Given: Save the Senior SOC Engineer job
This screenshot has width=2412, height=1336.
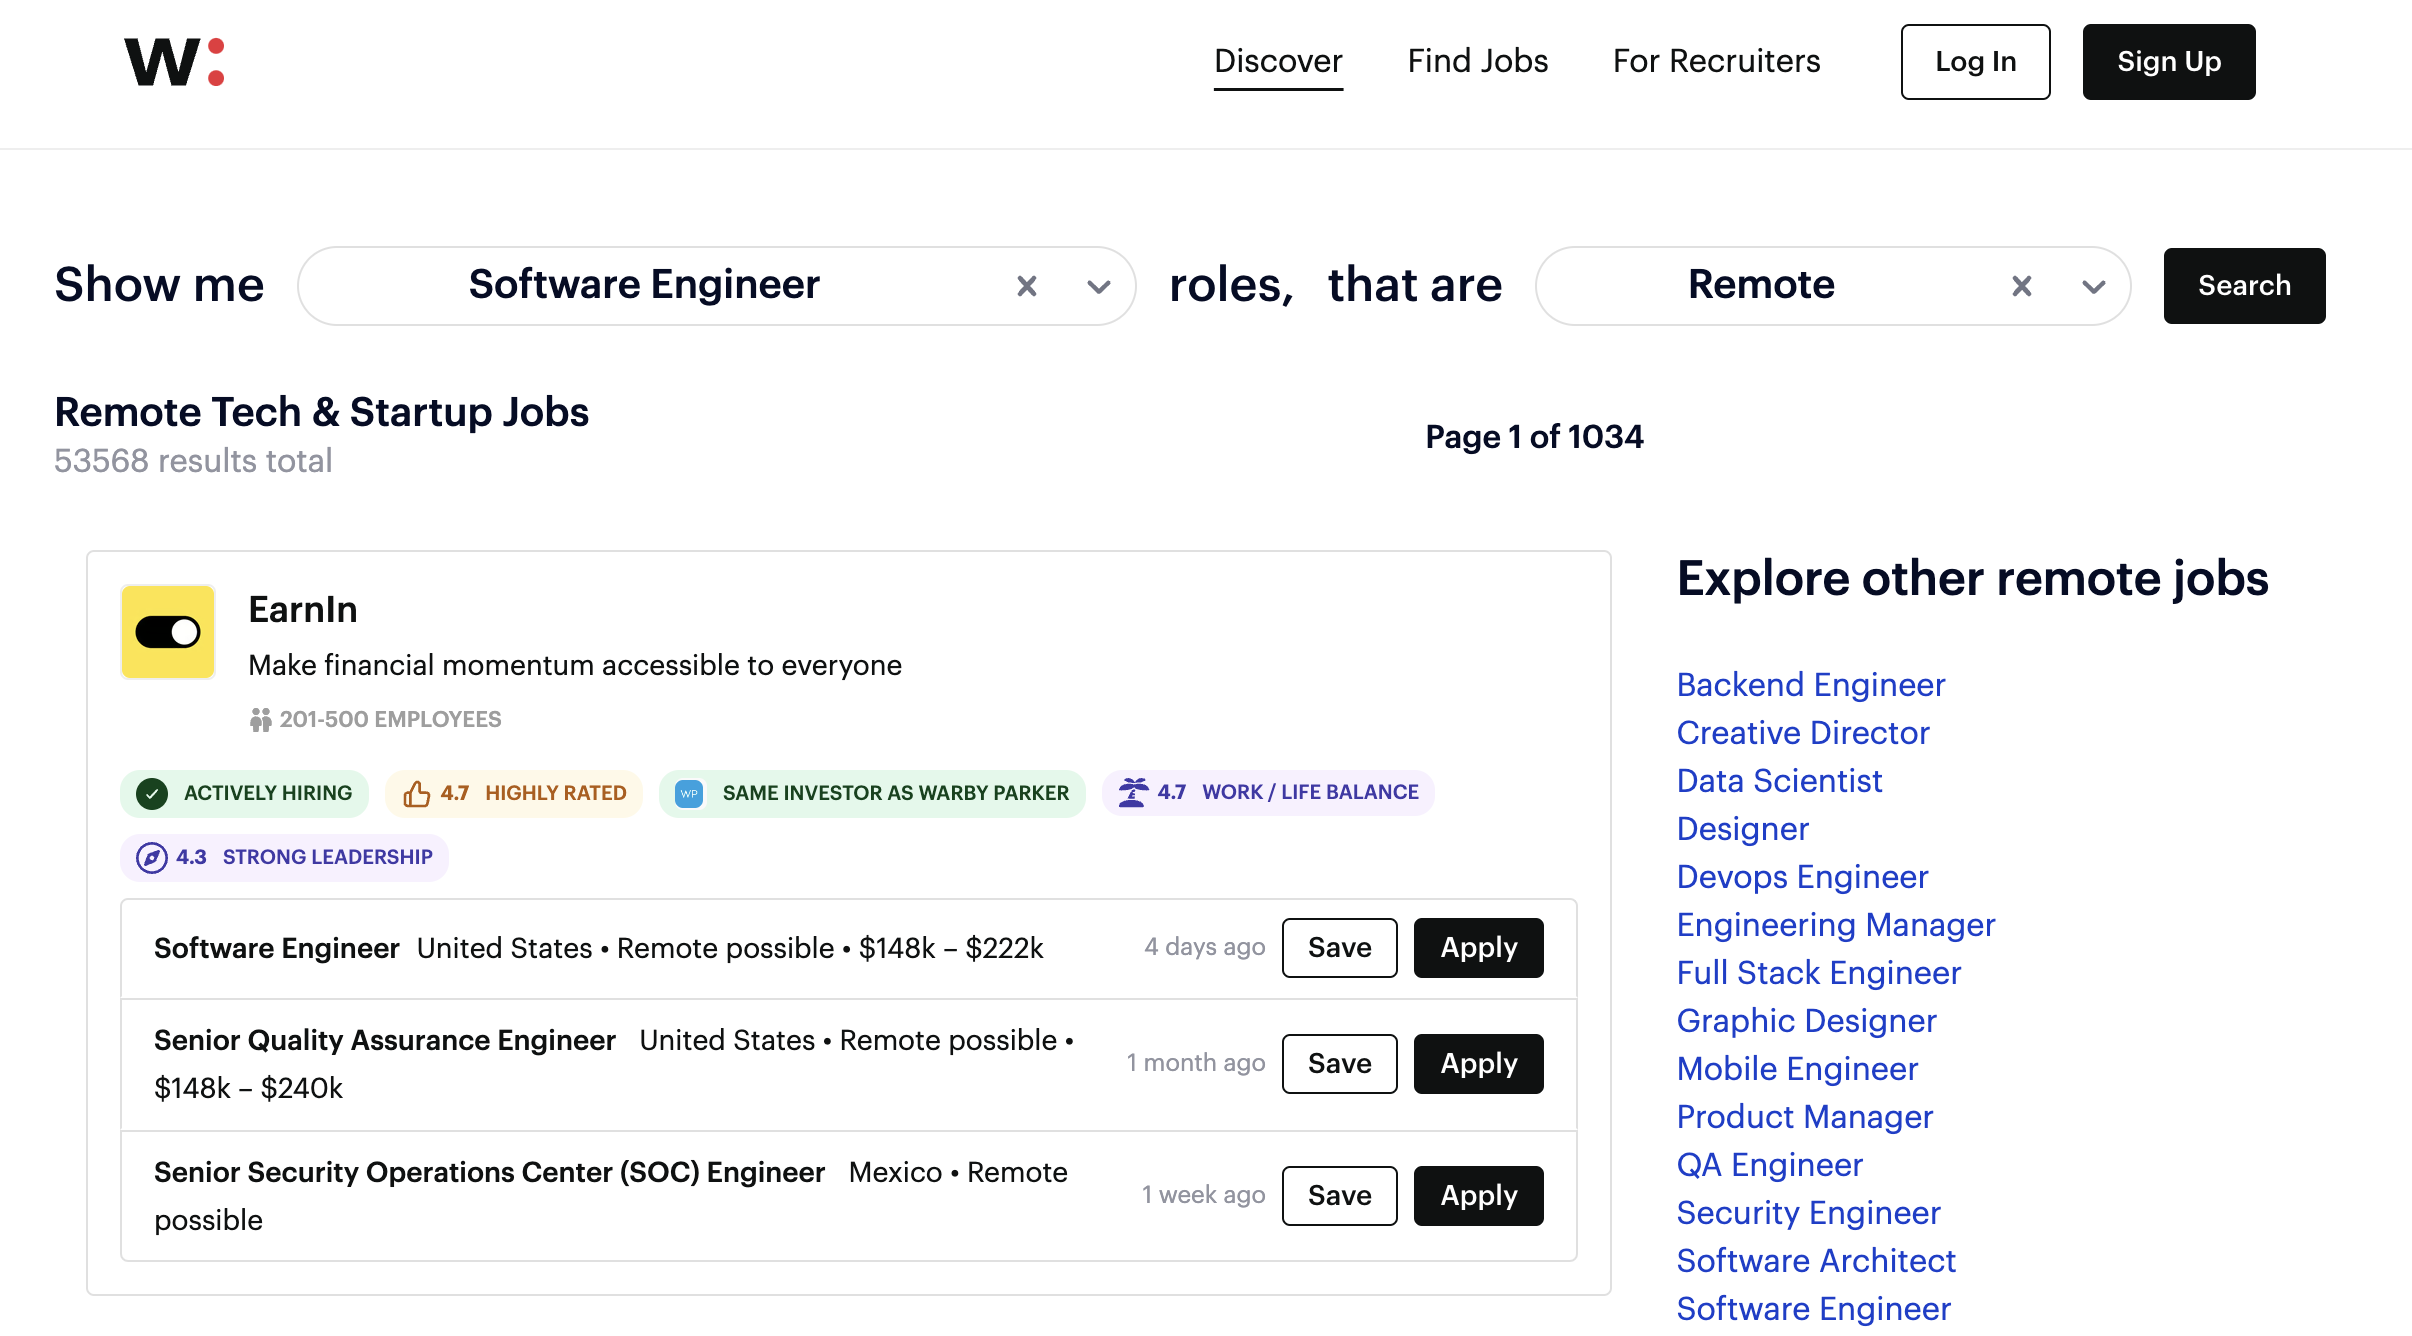Looking at the screenshot, I should [x=1339, y=1196].
